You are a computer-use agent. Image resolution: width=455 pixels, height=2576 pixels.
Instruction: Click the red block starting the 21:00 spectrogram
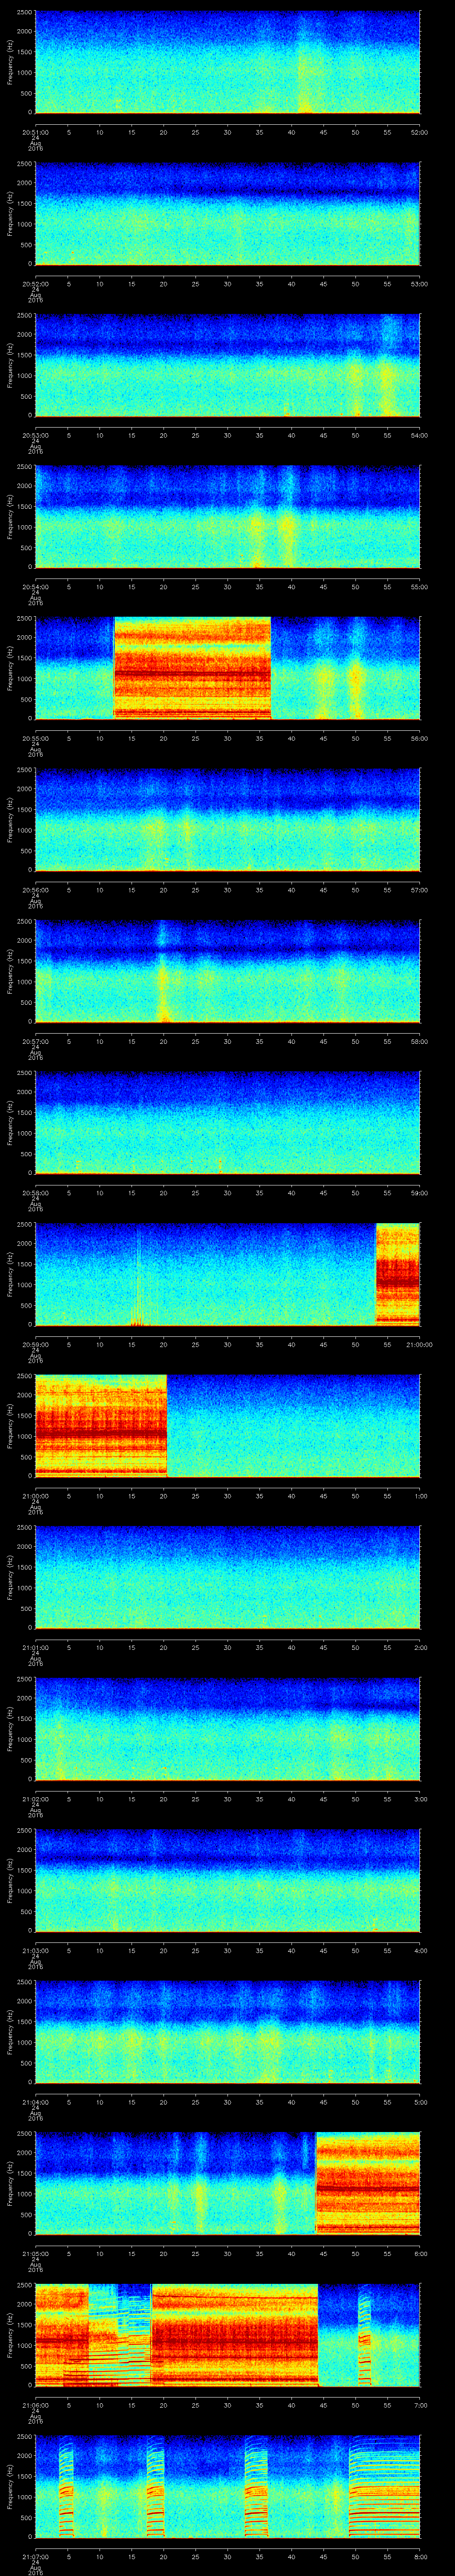[100, 1425]
